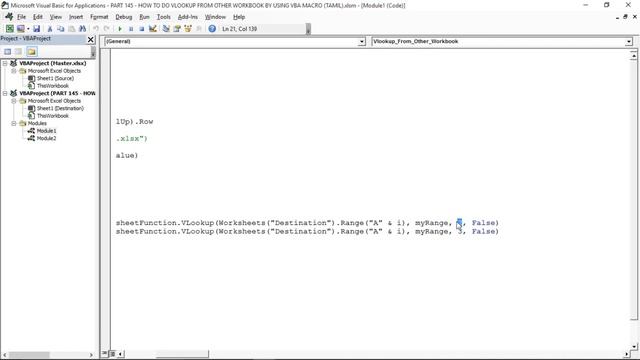Open Visual Basic Help question mark icon

pyautogui.click(x=212, y=29)
